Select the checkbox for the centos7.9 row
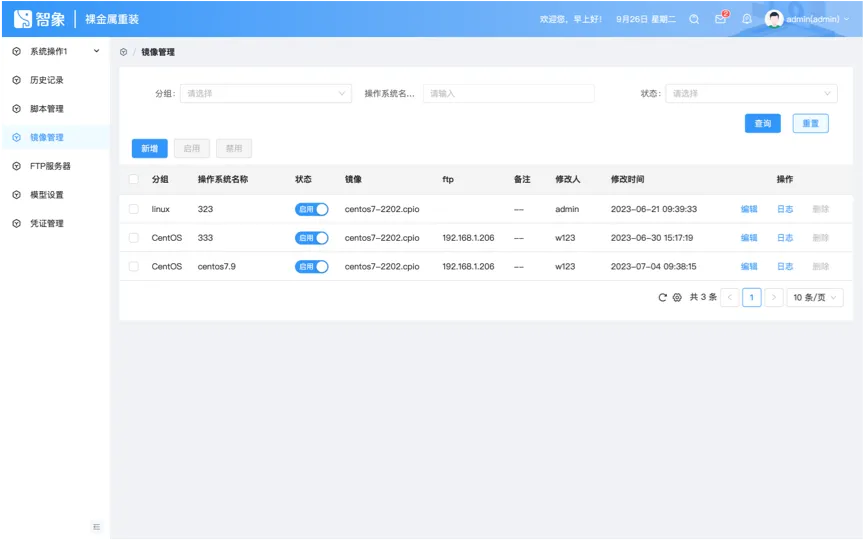The width and height of the screenshot is (864, 540). [134, 267]
